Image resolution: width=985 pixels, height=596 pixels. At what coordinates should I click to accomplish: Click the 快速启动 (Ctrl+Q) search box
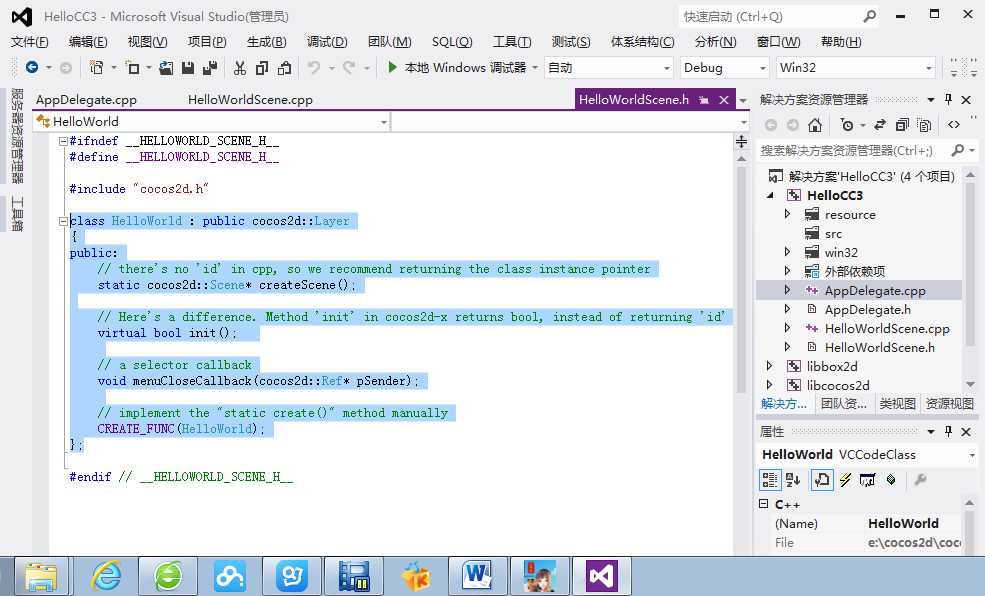pos(777,17)
